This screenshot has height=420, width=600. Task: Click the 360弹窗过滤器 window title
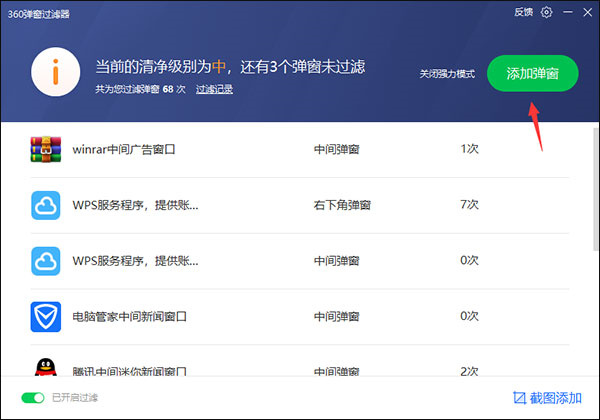(39, 14)
